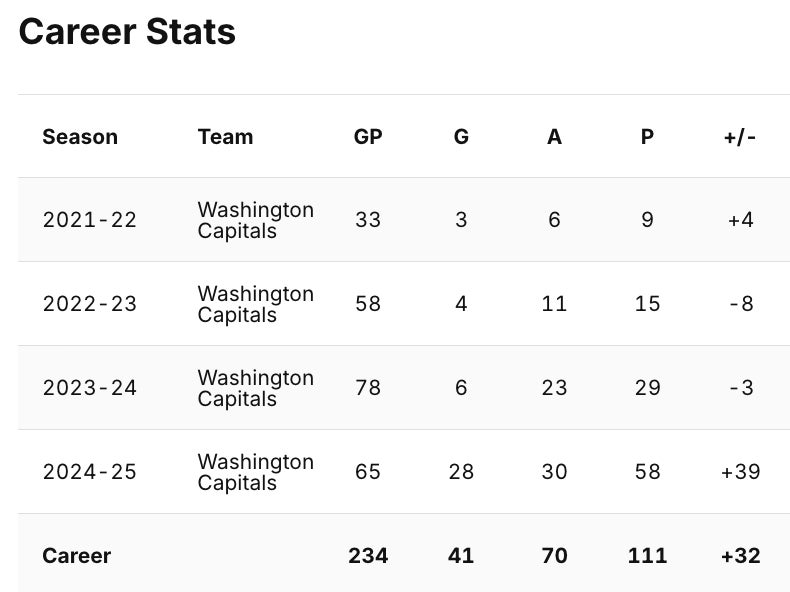Click the 58 points value for 2024-25
Viewport: 790px width, 592px height.
[x=647, y=472]
